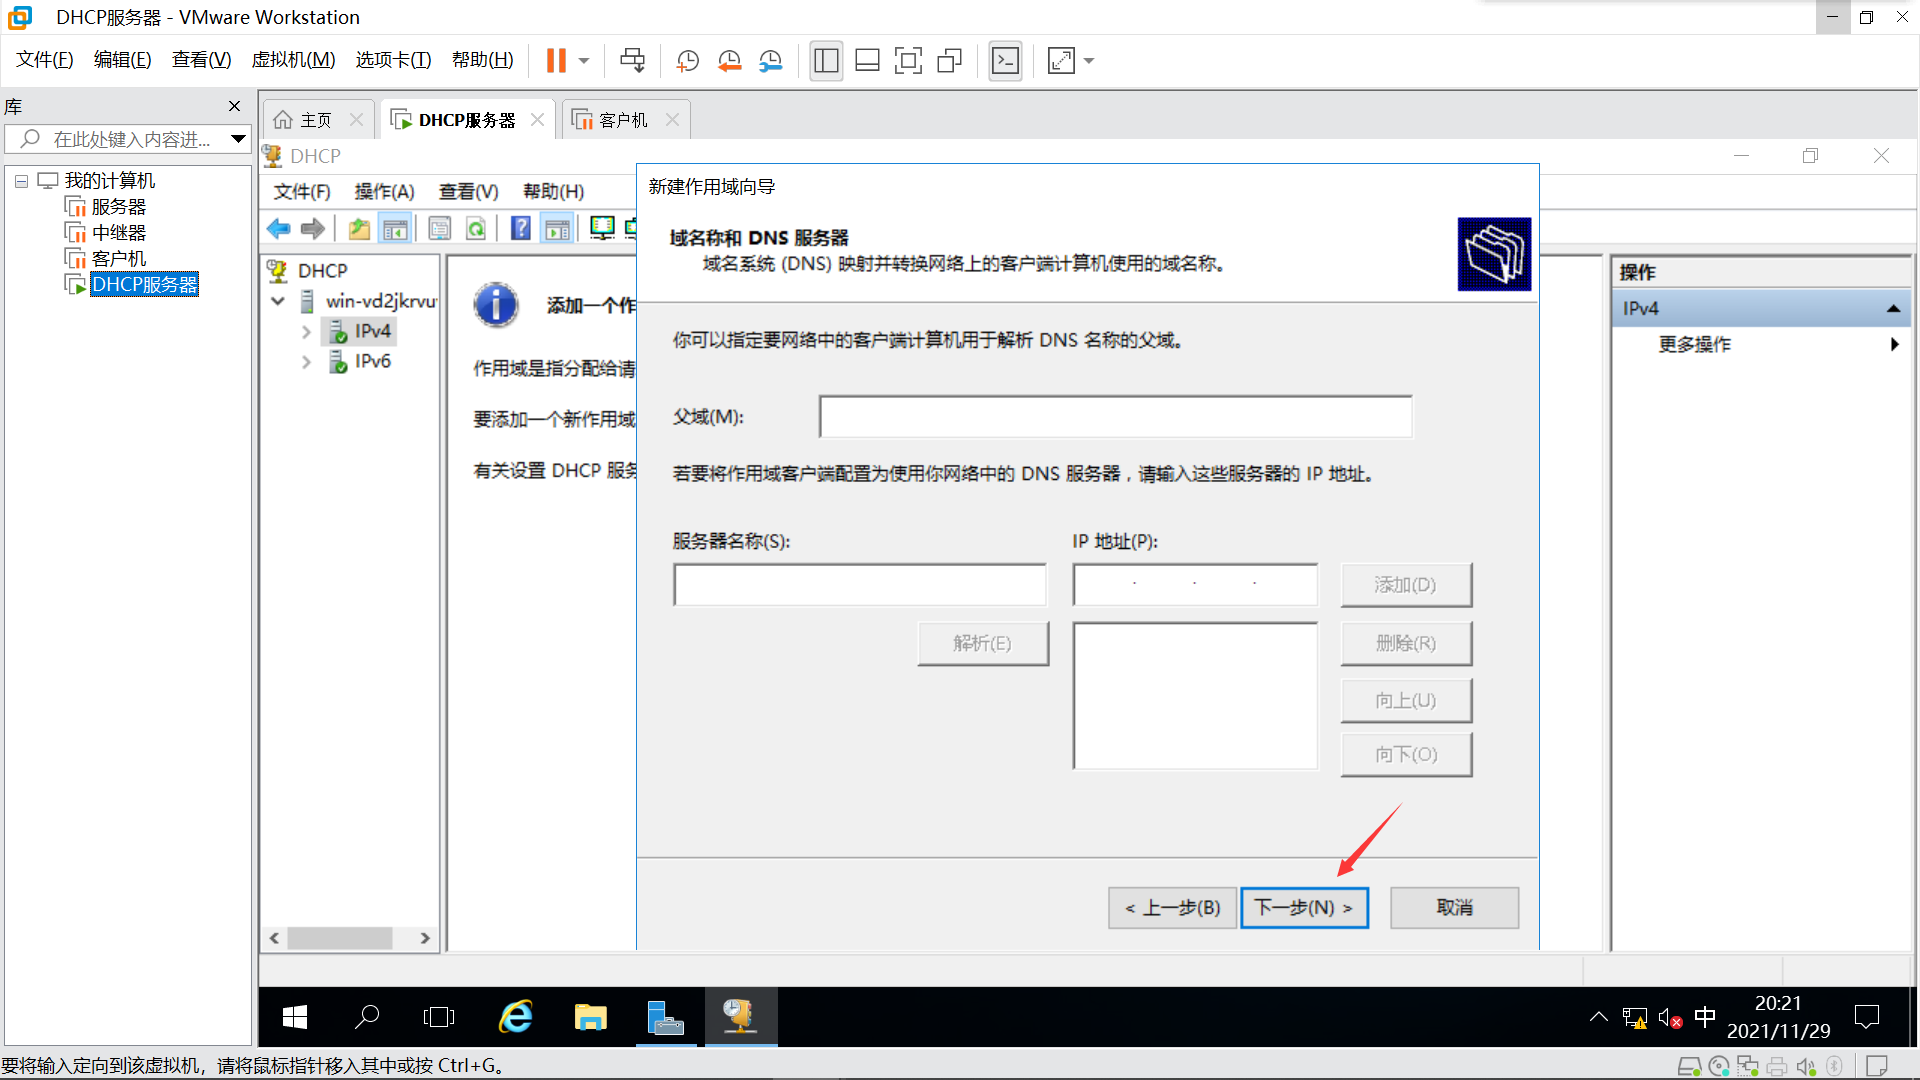
Task: Click the manage snapshots icon
Action: pyautogui.click(x=770, y=61)
